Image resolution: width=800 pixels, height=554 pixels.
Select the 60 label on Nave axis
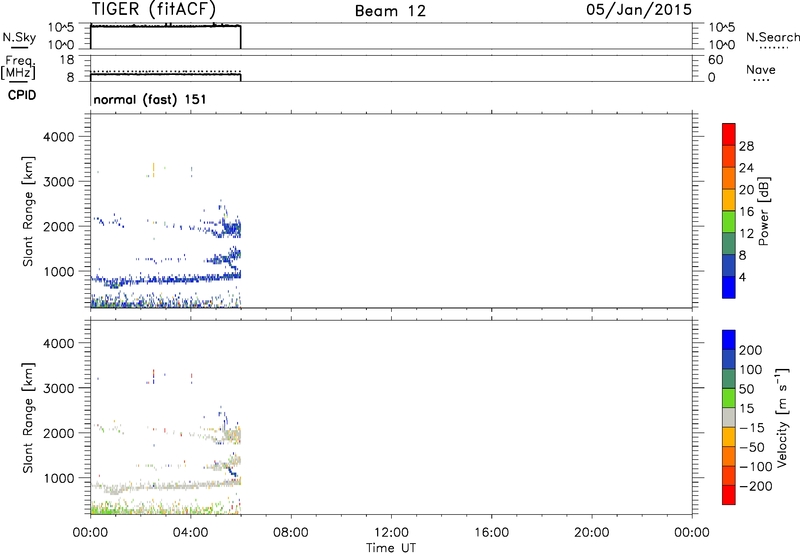715,60
